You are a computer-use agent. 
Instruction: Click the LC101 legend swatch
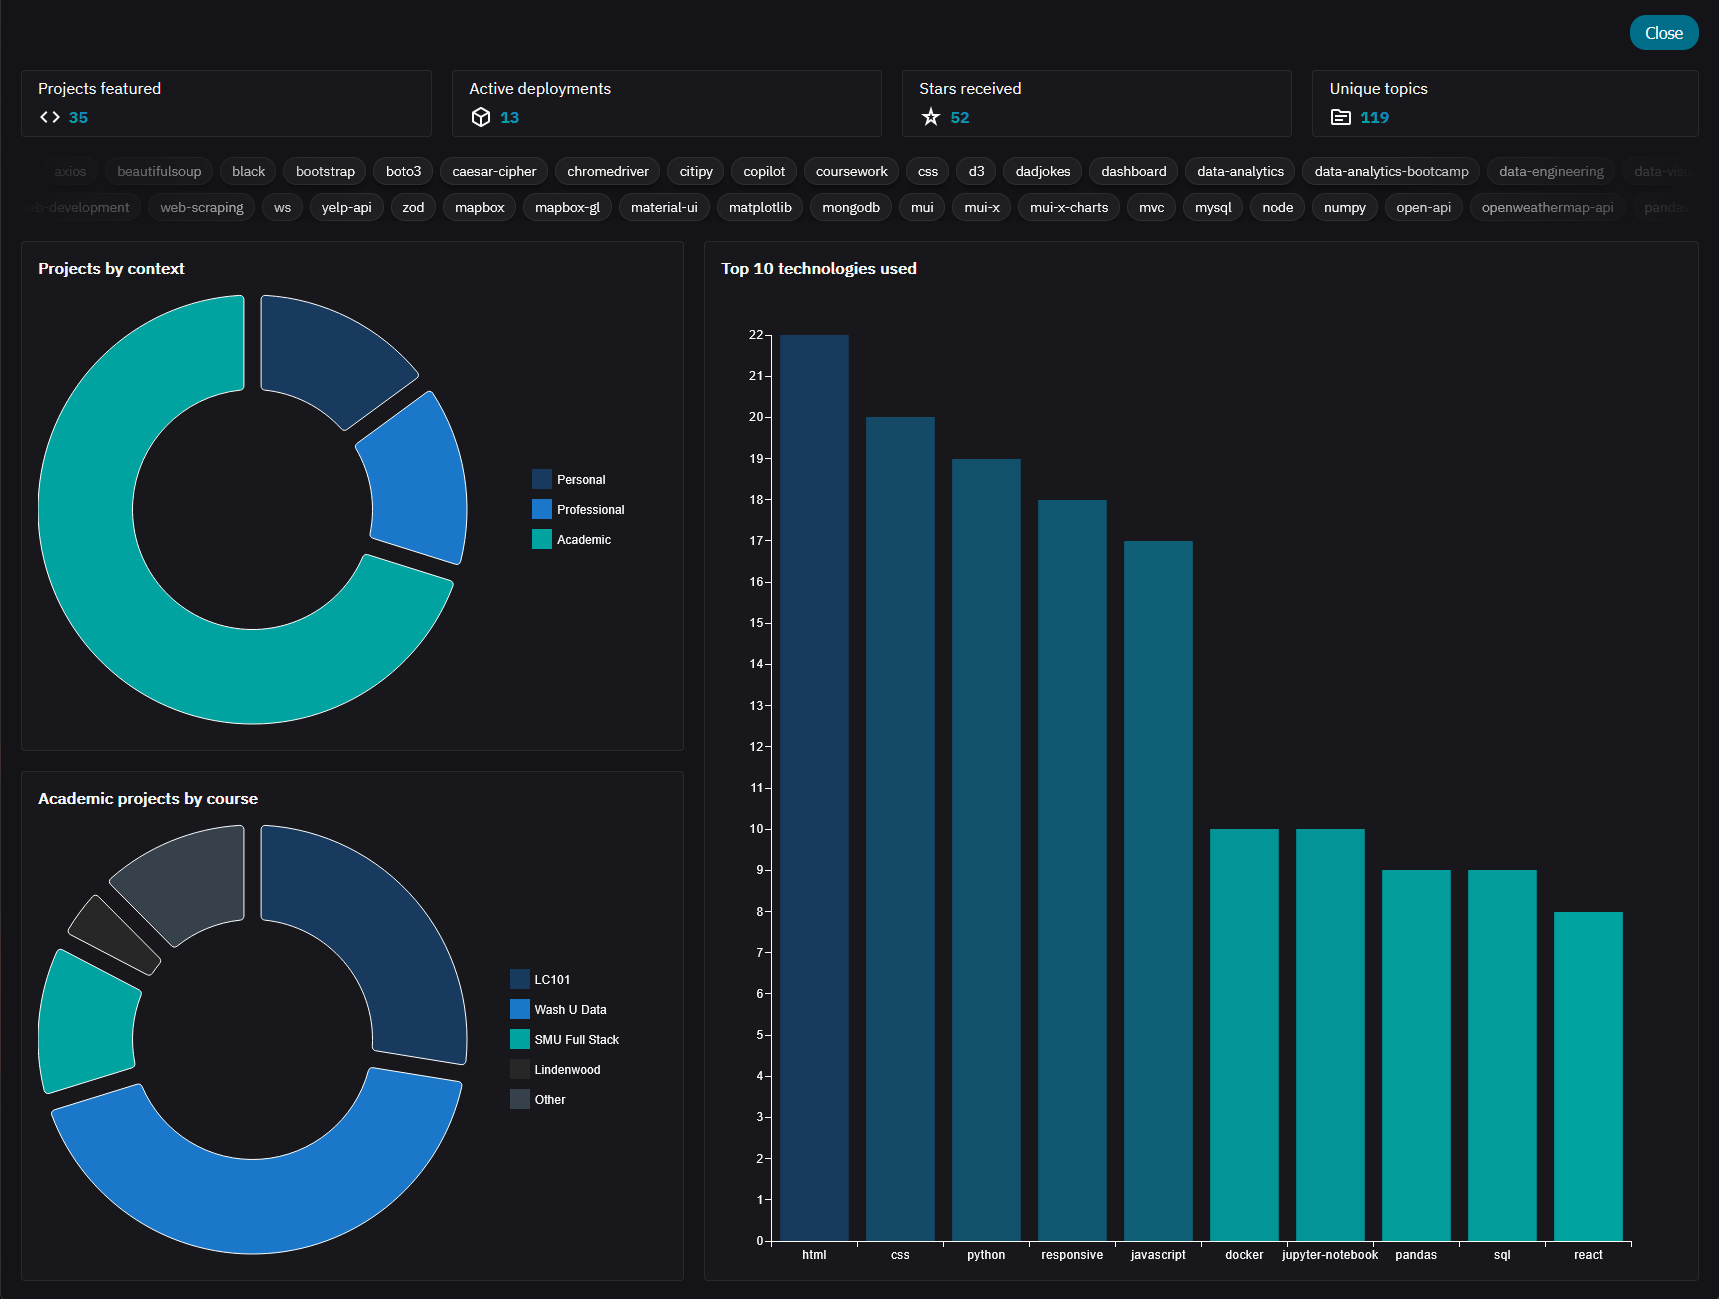520,979
